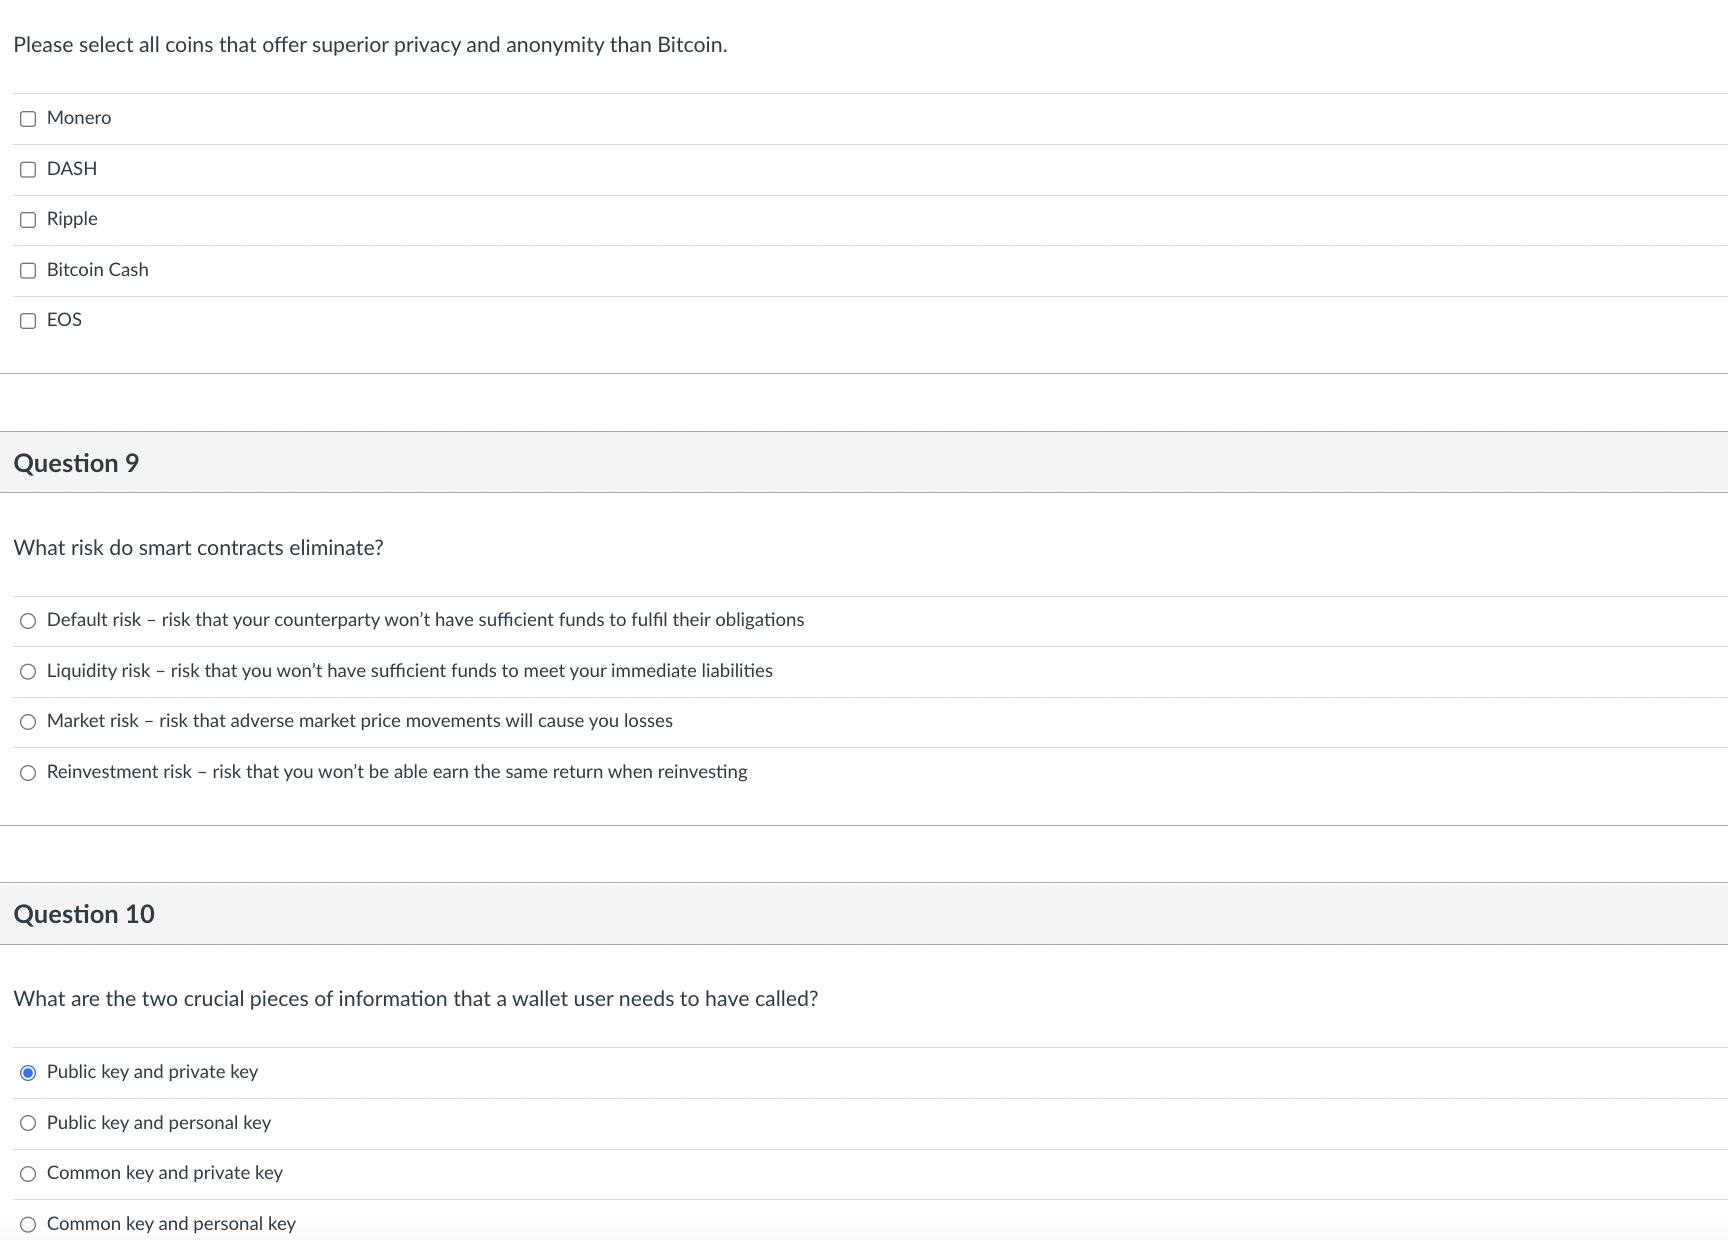Check the DASH checkbox

(28, 170)
